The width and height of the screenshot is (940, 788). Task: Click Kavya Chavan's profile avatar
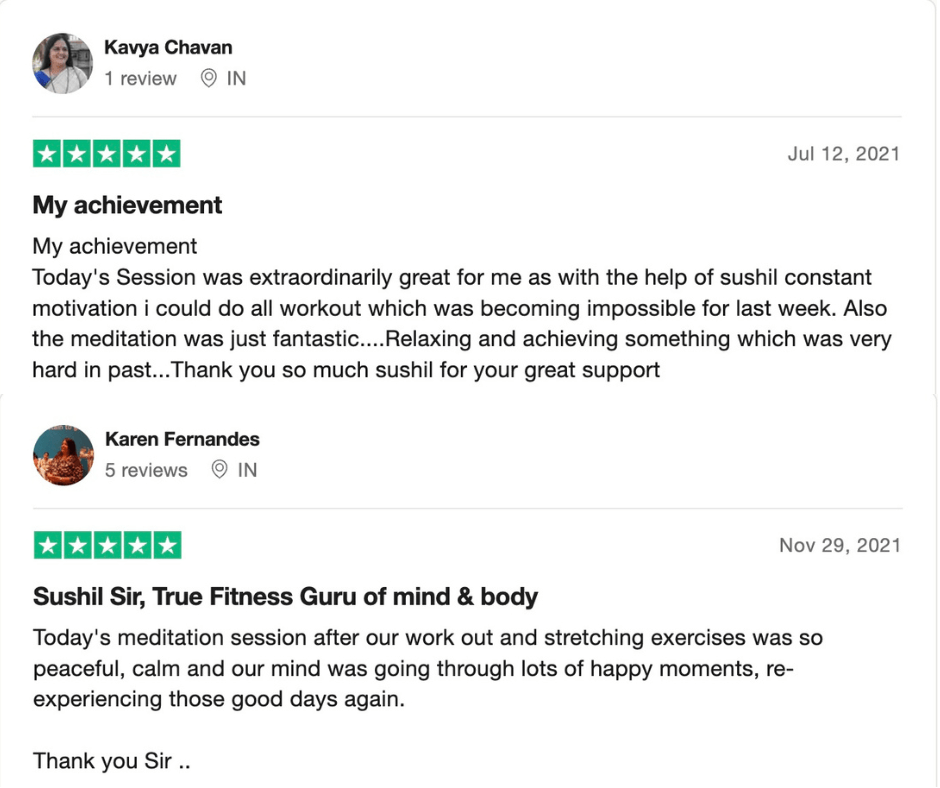click(x=63, y=63)
